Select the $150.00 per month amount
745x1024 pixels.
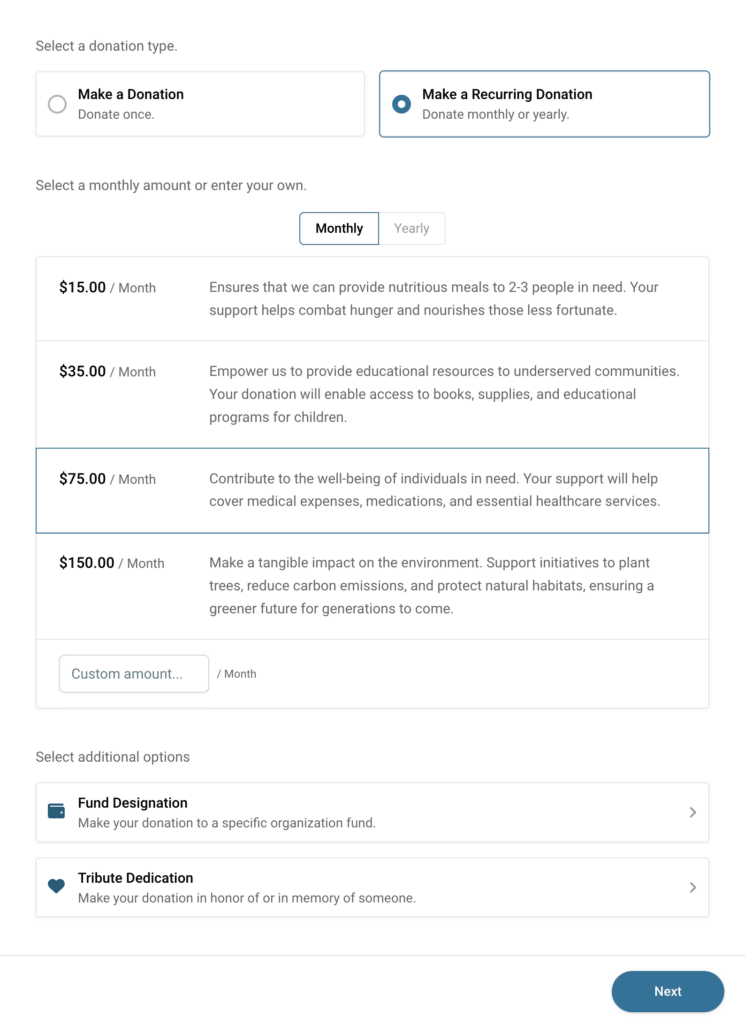[x=372, y=584]
